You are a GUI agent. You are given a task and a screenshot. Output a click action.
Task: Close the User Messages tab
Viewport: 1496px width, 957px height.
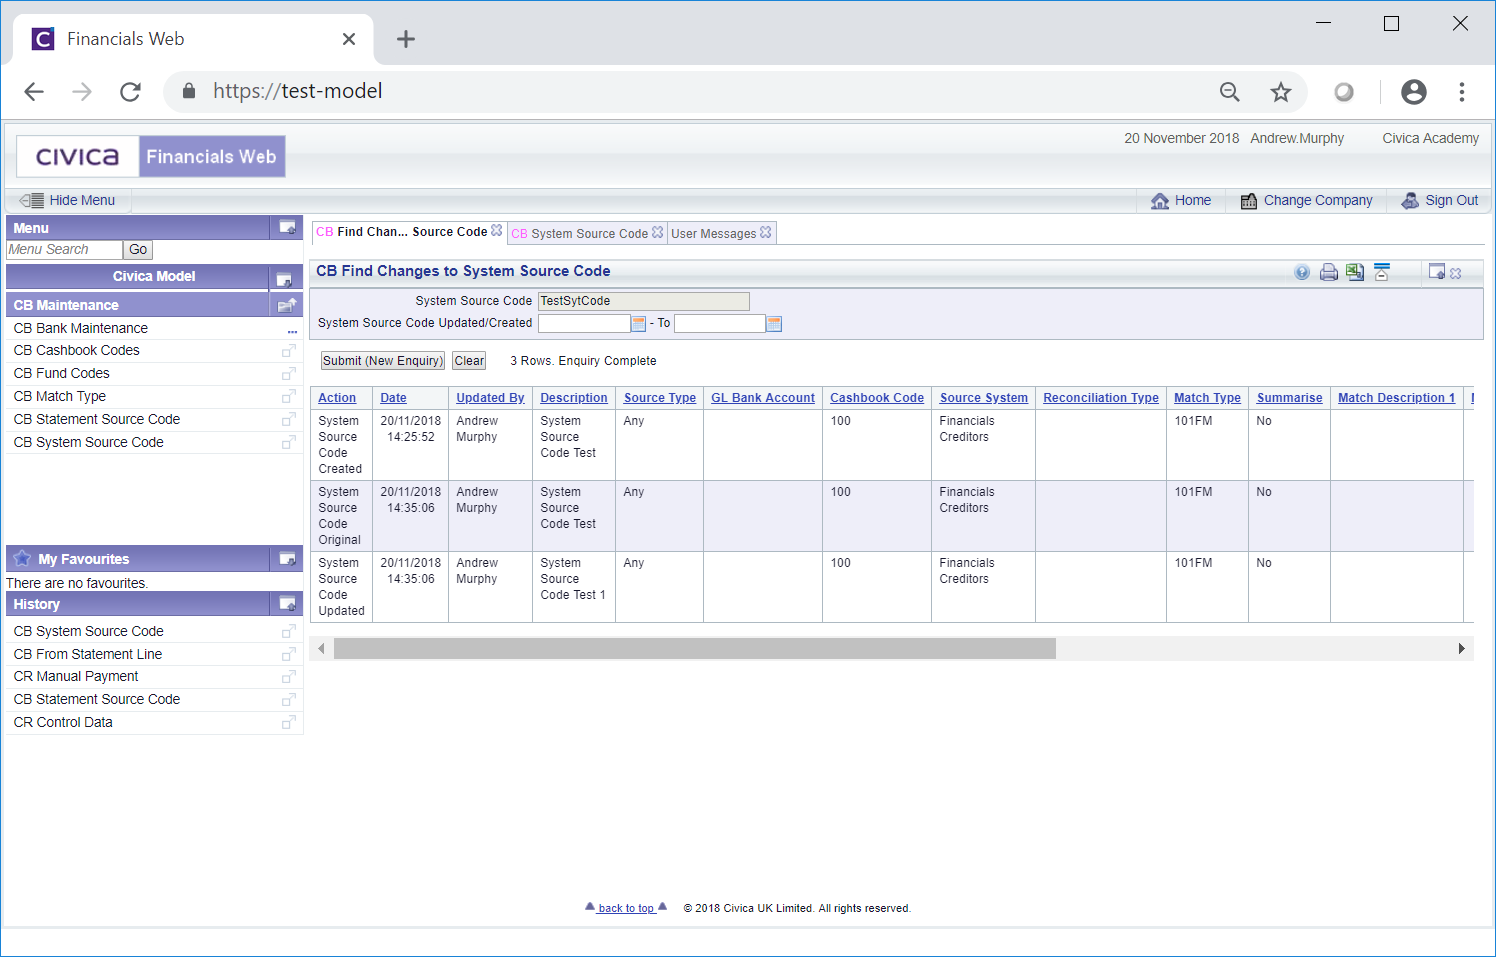(765, 232)
